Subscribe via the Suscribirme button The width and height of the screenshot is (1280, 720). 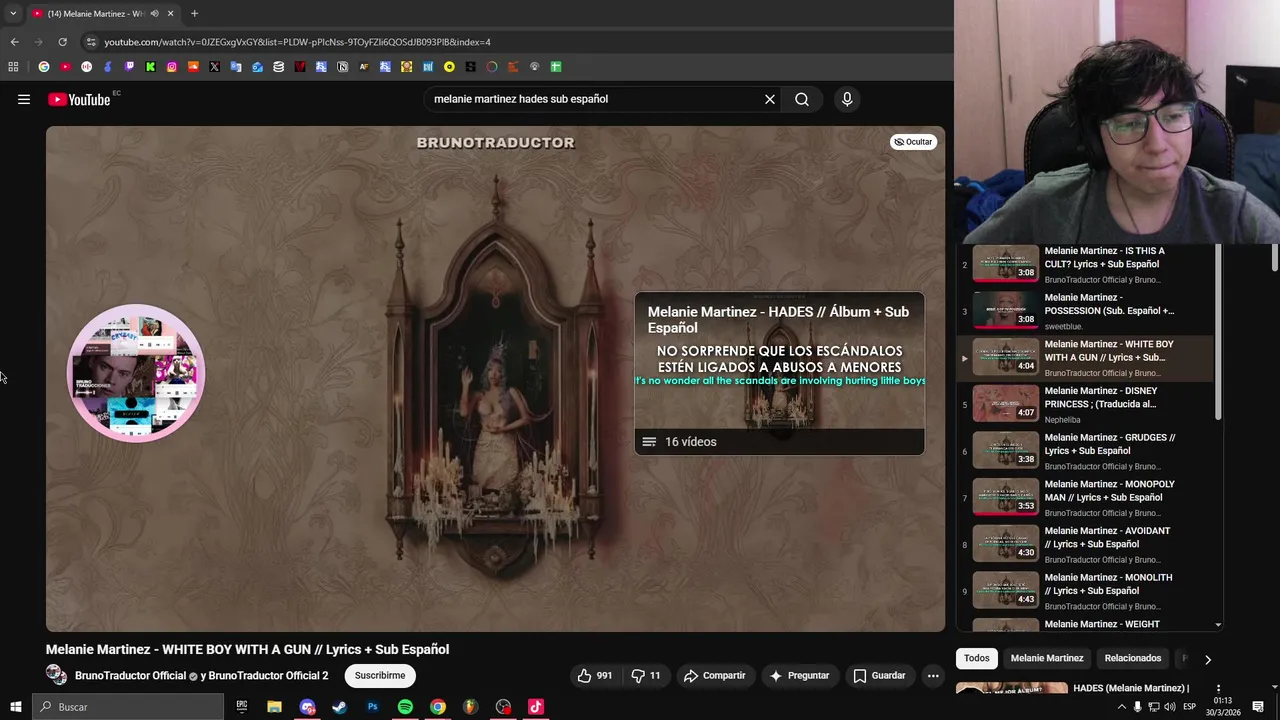[x=380, y=676]
